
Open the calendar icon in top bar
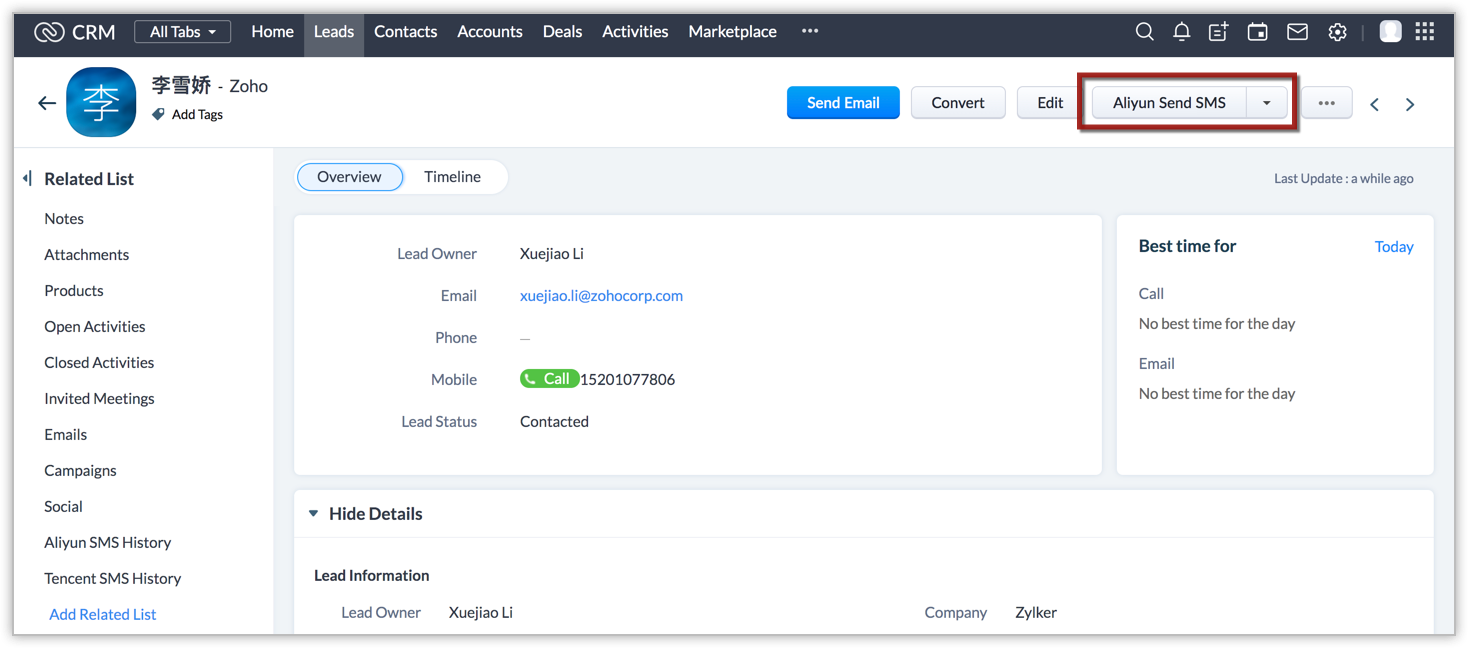[x=1257, y=32]
